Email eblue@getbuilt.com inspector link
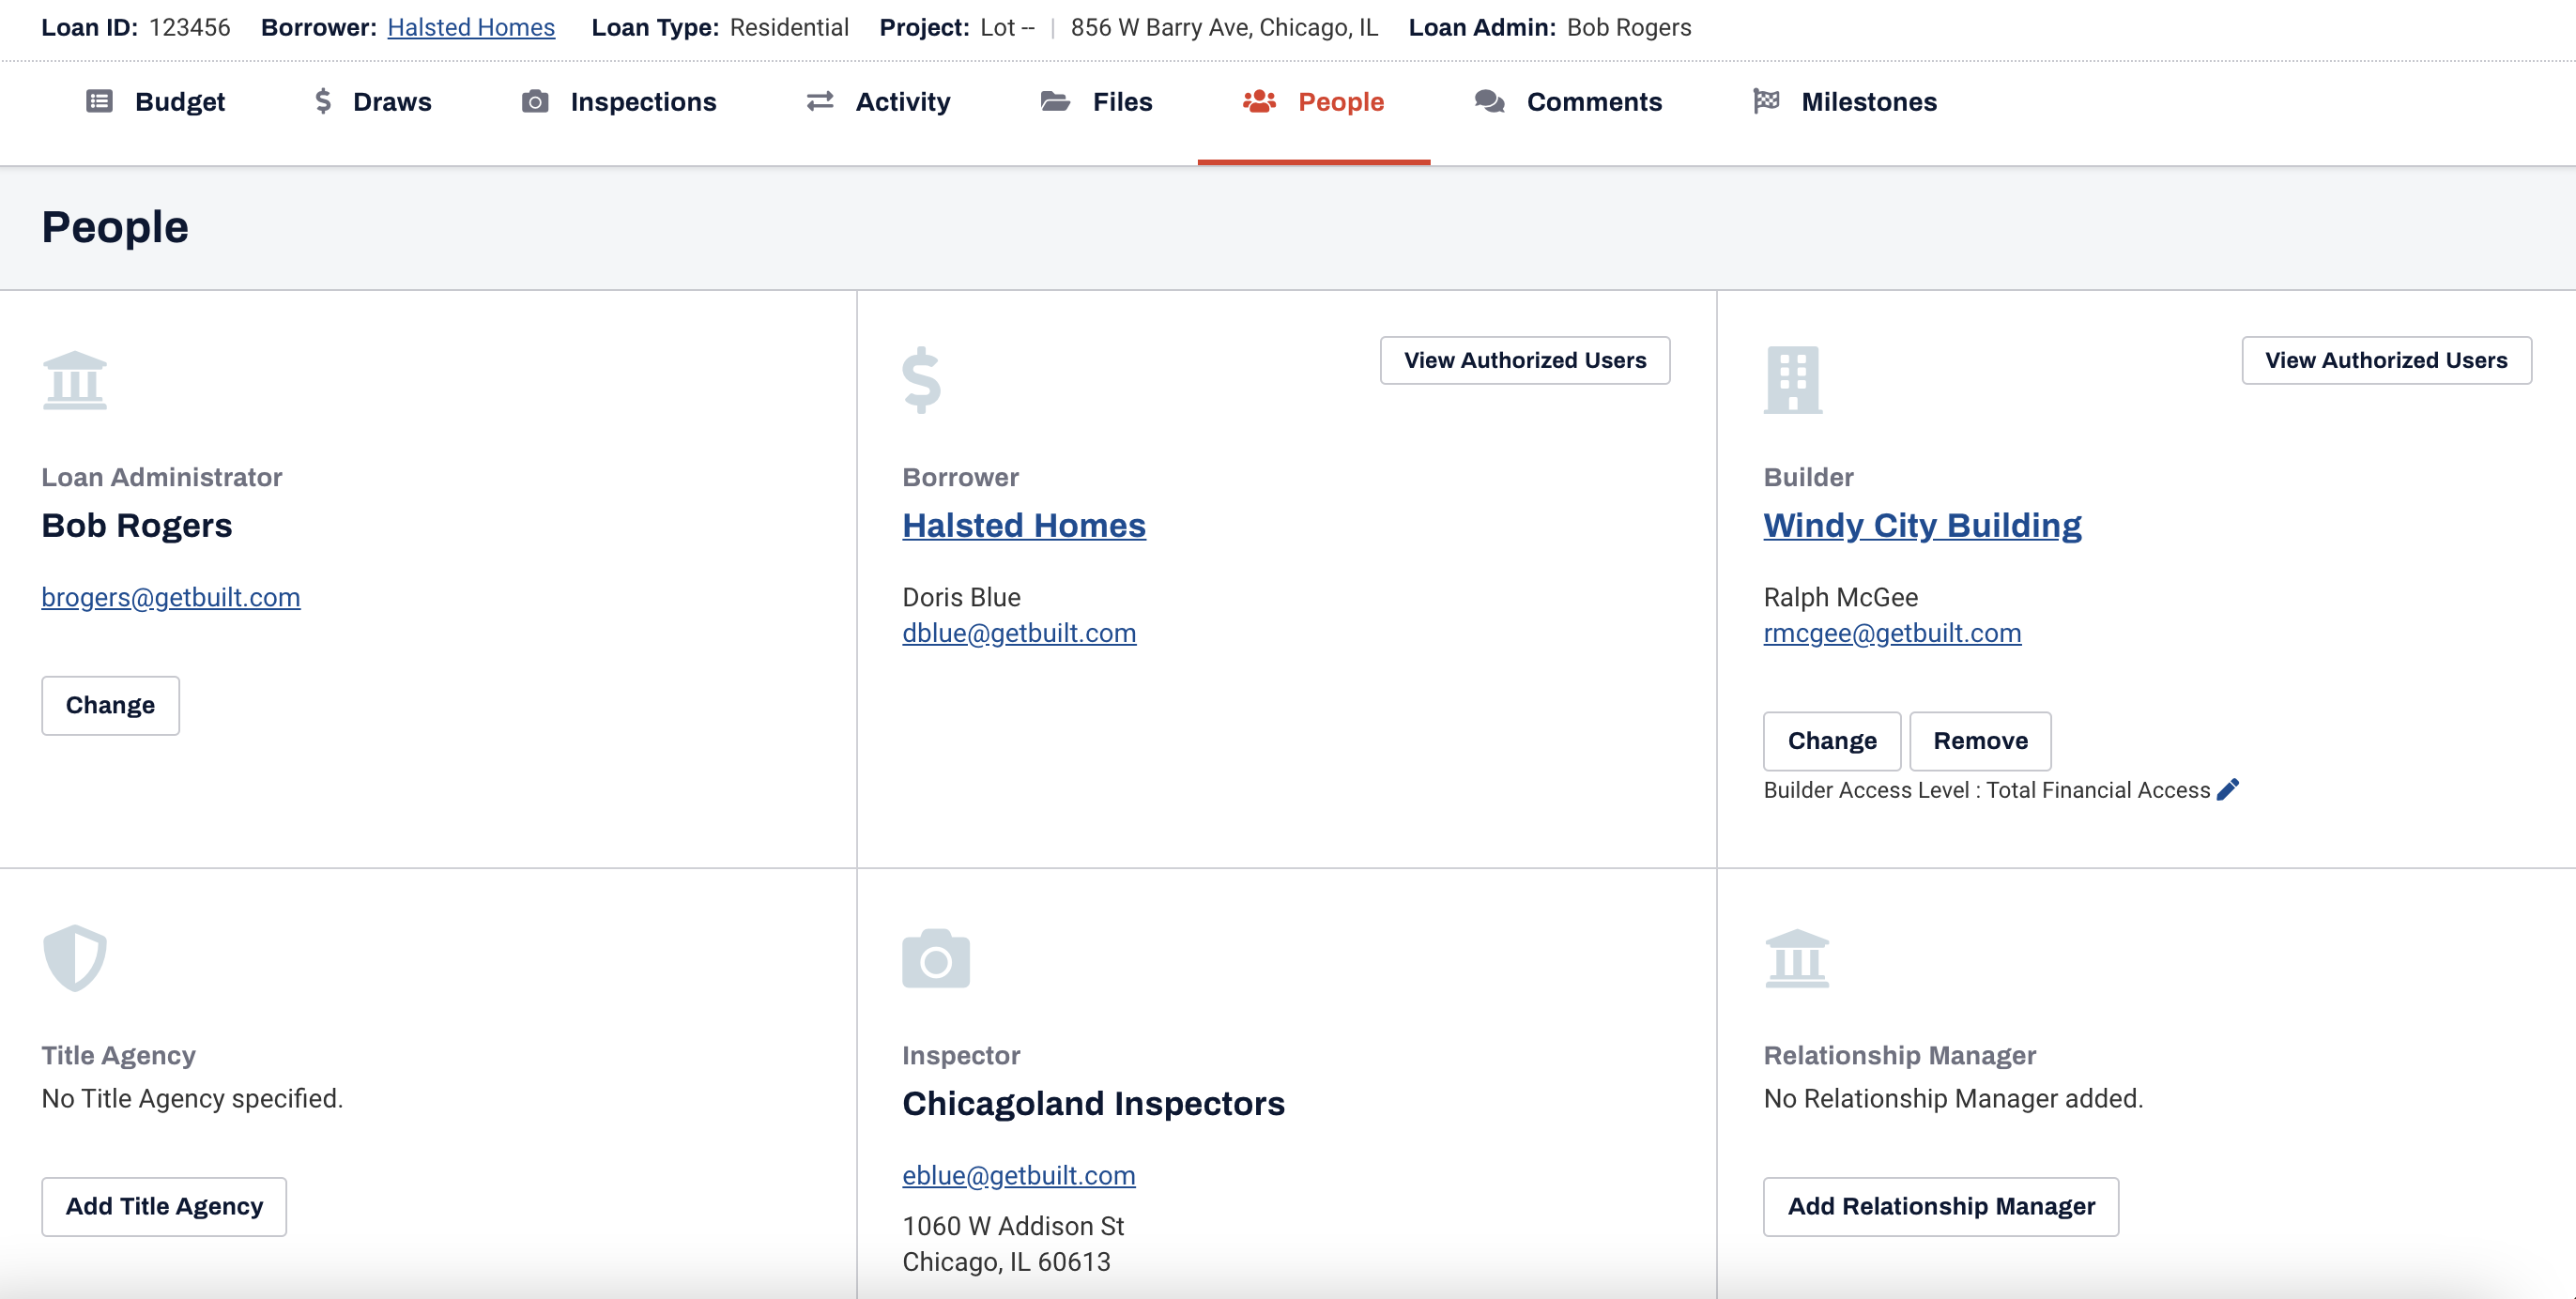This screenshot has height=1299, width=2576. coord(1019,1175)
